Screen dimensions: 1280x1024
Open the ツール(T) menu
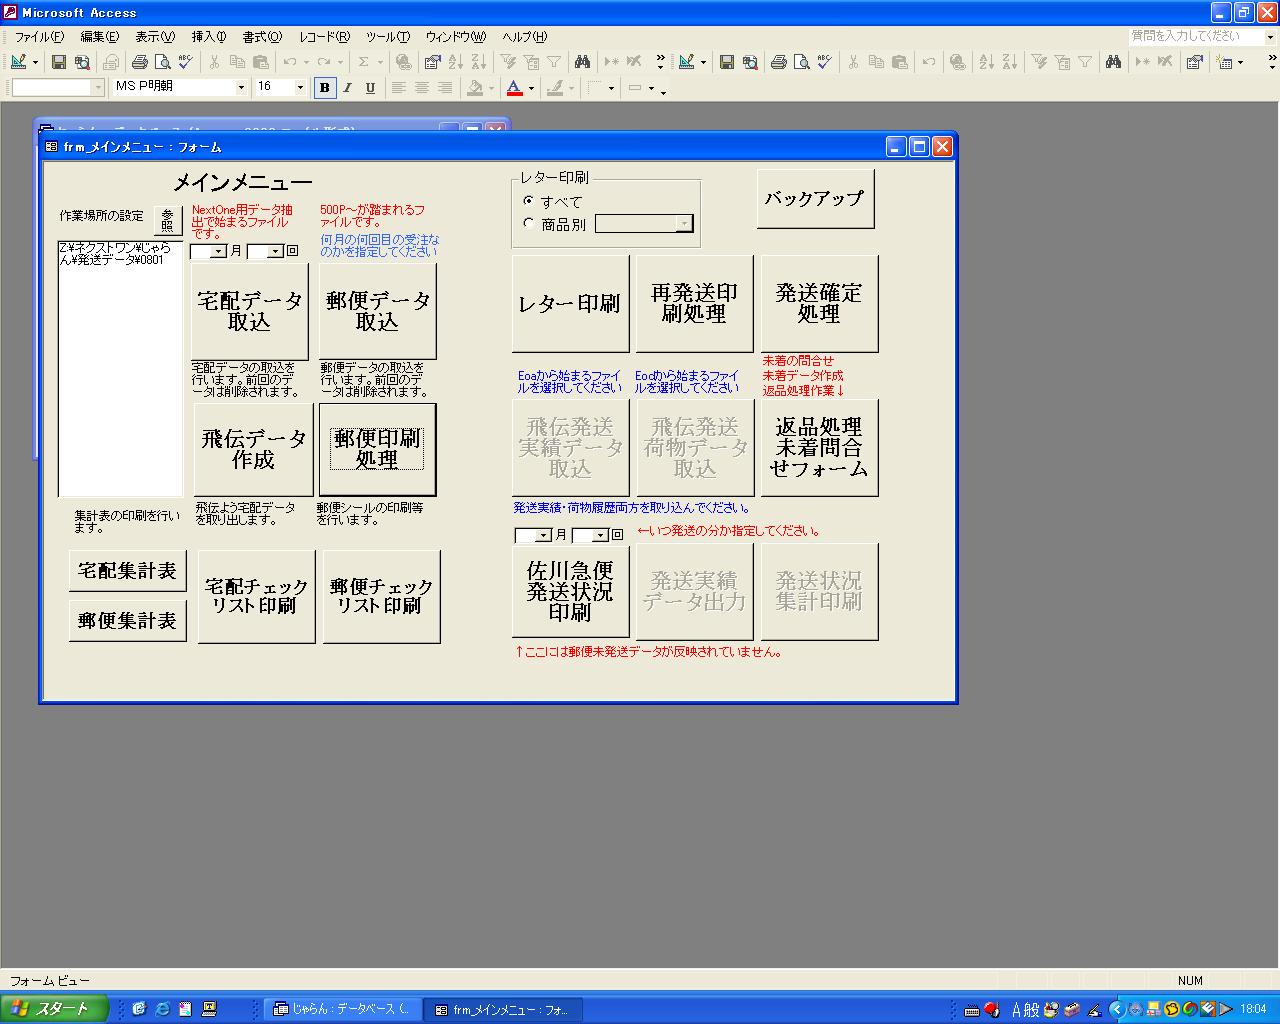387,37
